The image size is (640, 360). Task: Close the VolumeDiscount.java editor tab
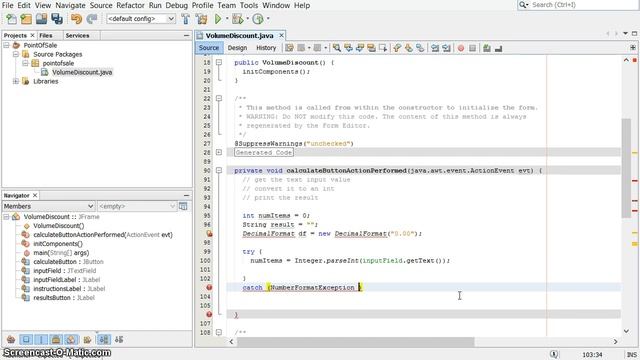[281, 36]
